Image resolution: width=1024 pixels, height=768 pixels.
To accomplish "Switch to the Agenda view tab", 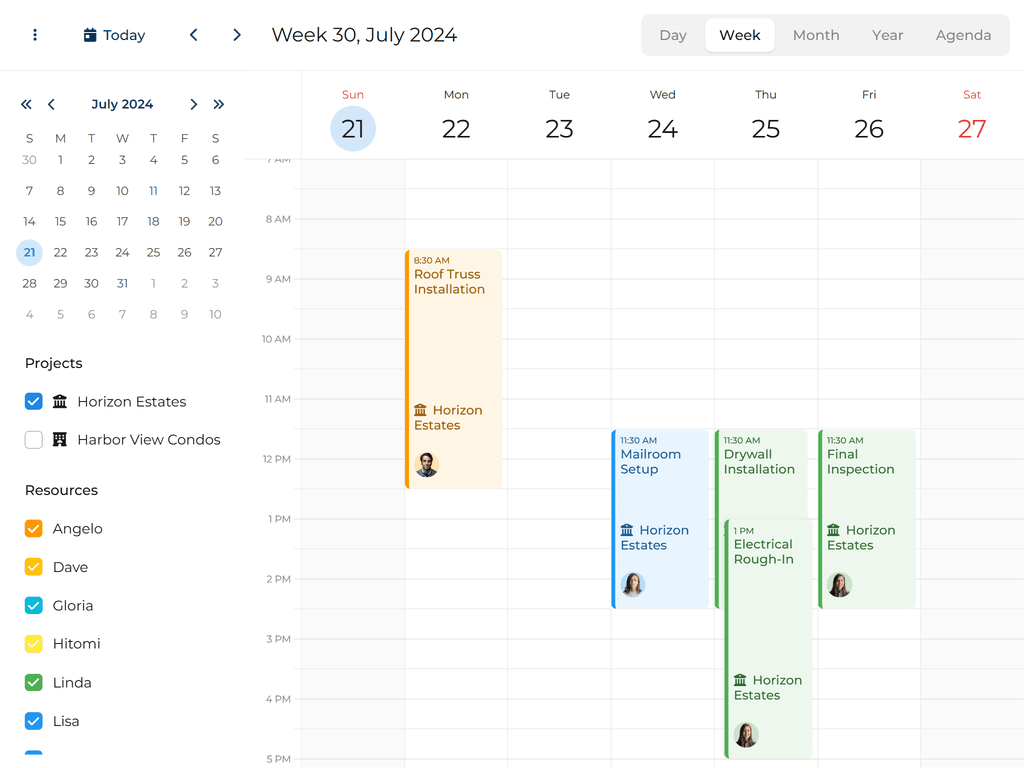I will [x=963, y=35].
